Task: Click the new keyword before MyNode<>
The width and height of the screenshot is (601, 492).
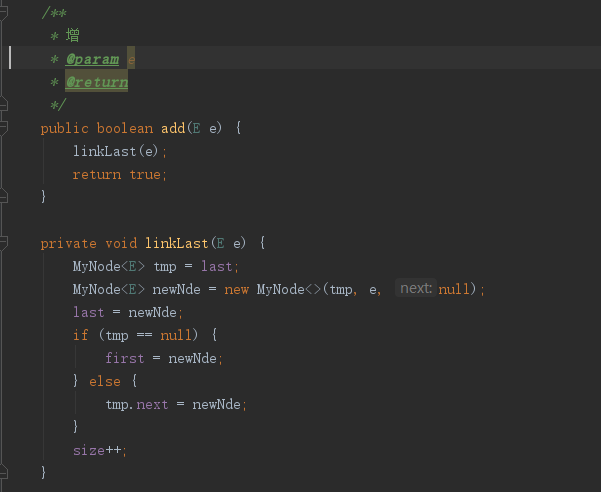Action: [236, 289]
